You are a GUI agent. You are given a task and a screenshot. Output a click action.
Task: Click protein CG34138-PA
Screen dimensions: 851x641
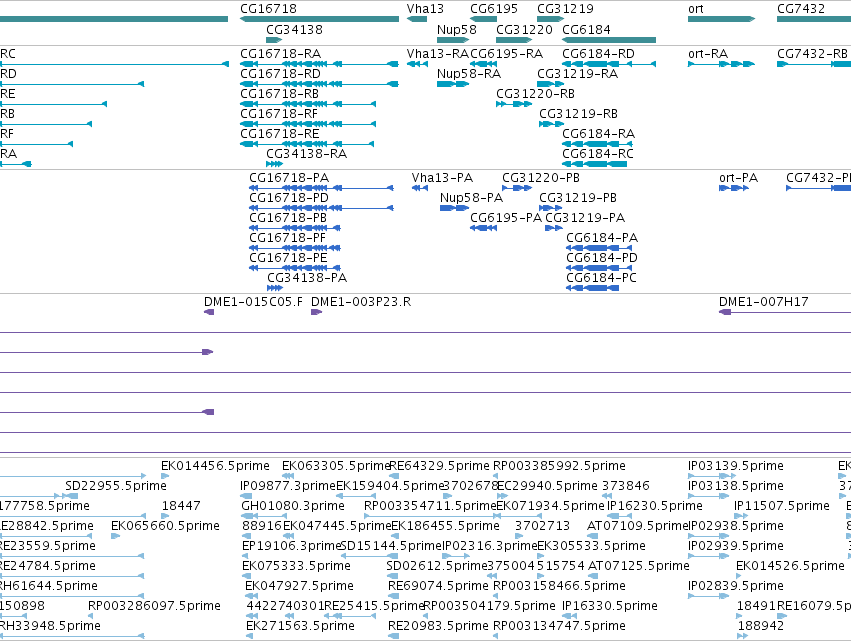[x=307, y=278]
